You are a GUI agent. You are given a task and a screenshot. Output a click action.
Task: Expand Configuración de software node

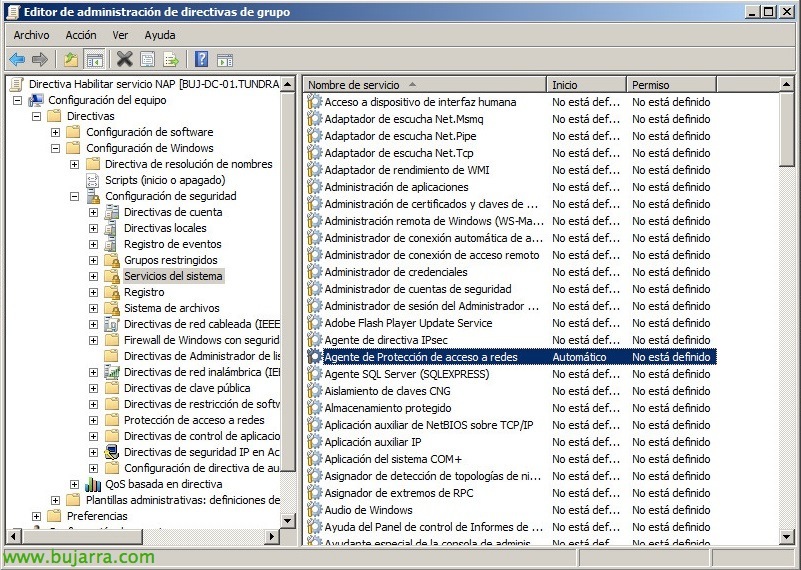tap(55, 132)
